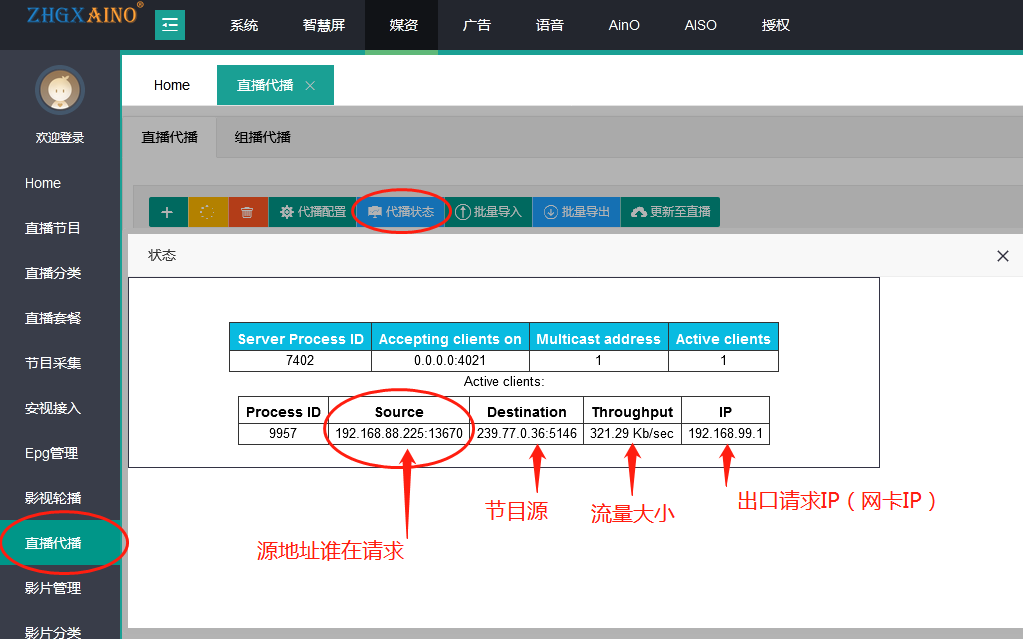Select Epg管理 in the sidebar
This screenshot has height=639, width=1023.
point(51,453)
